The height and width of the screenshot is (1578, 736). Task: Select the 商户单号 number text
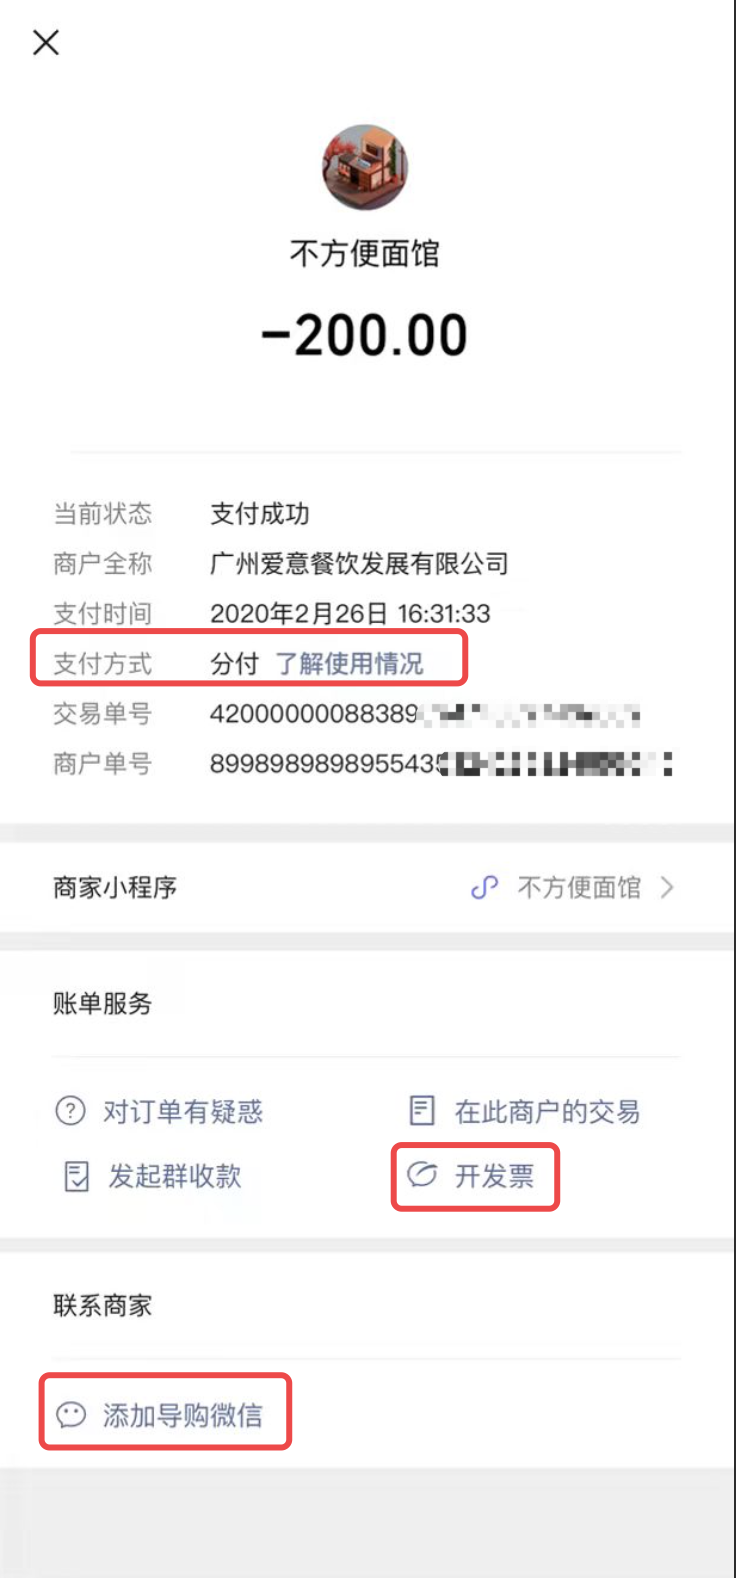pos(441,764)
